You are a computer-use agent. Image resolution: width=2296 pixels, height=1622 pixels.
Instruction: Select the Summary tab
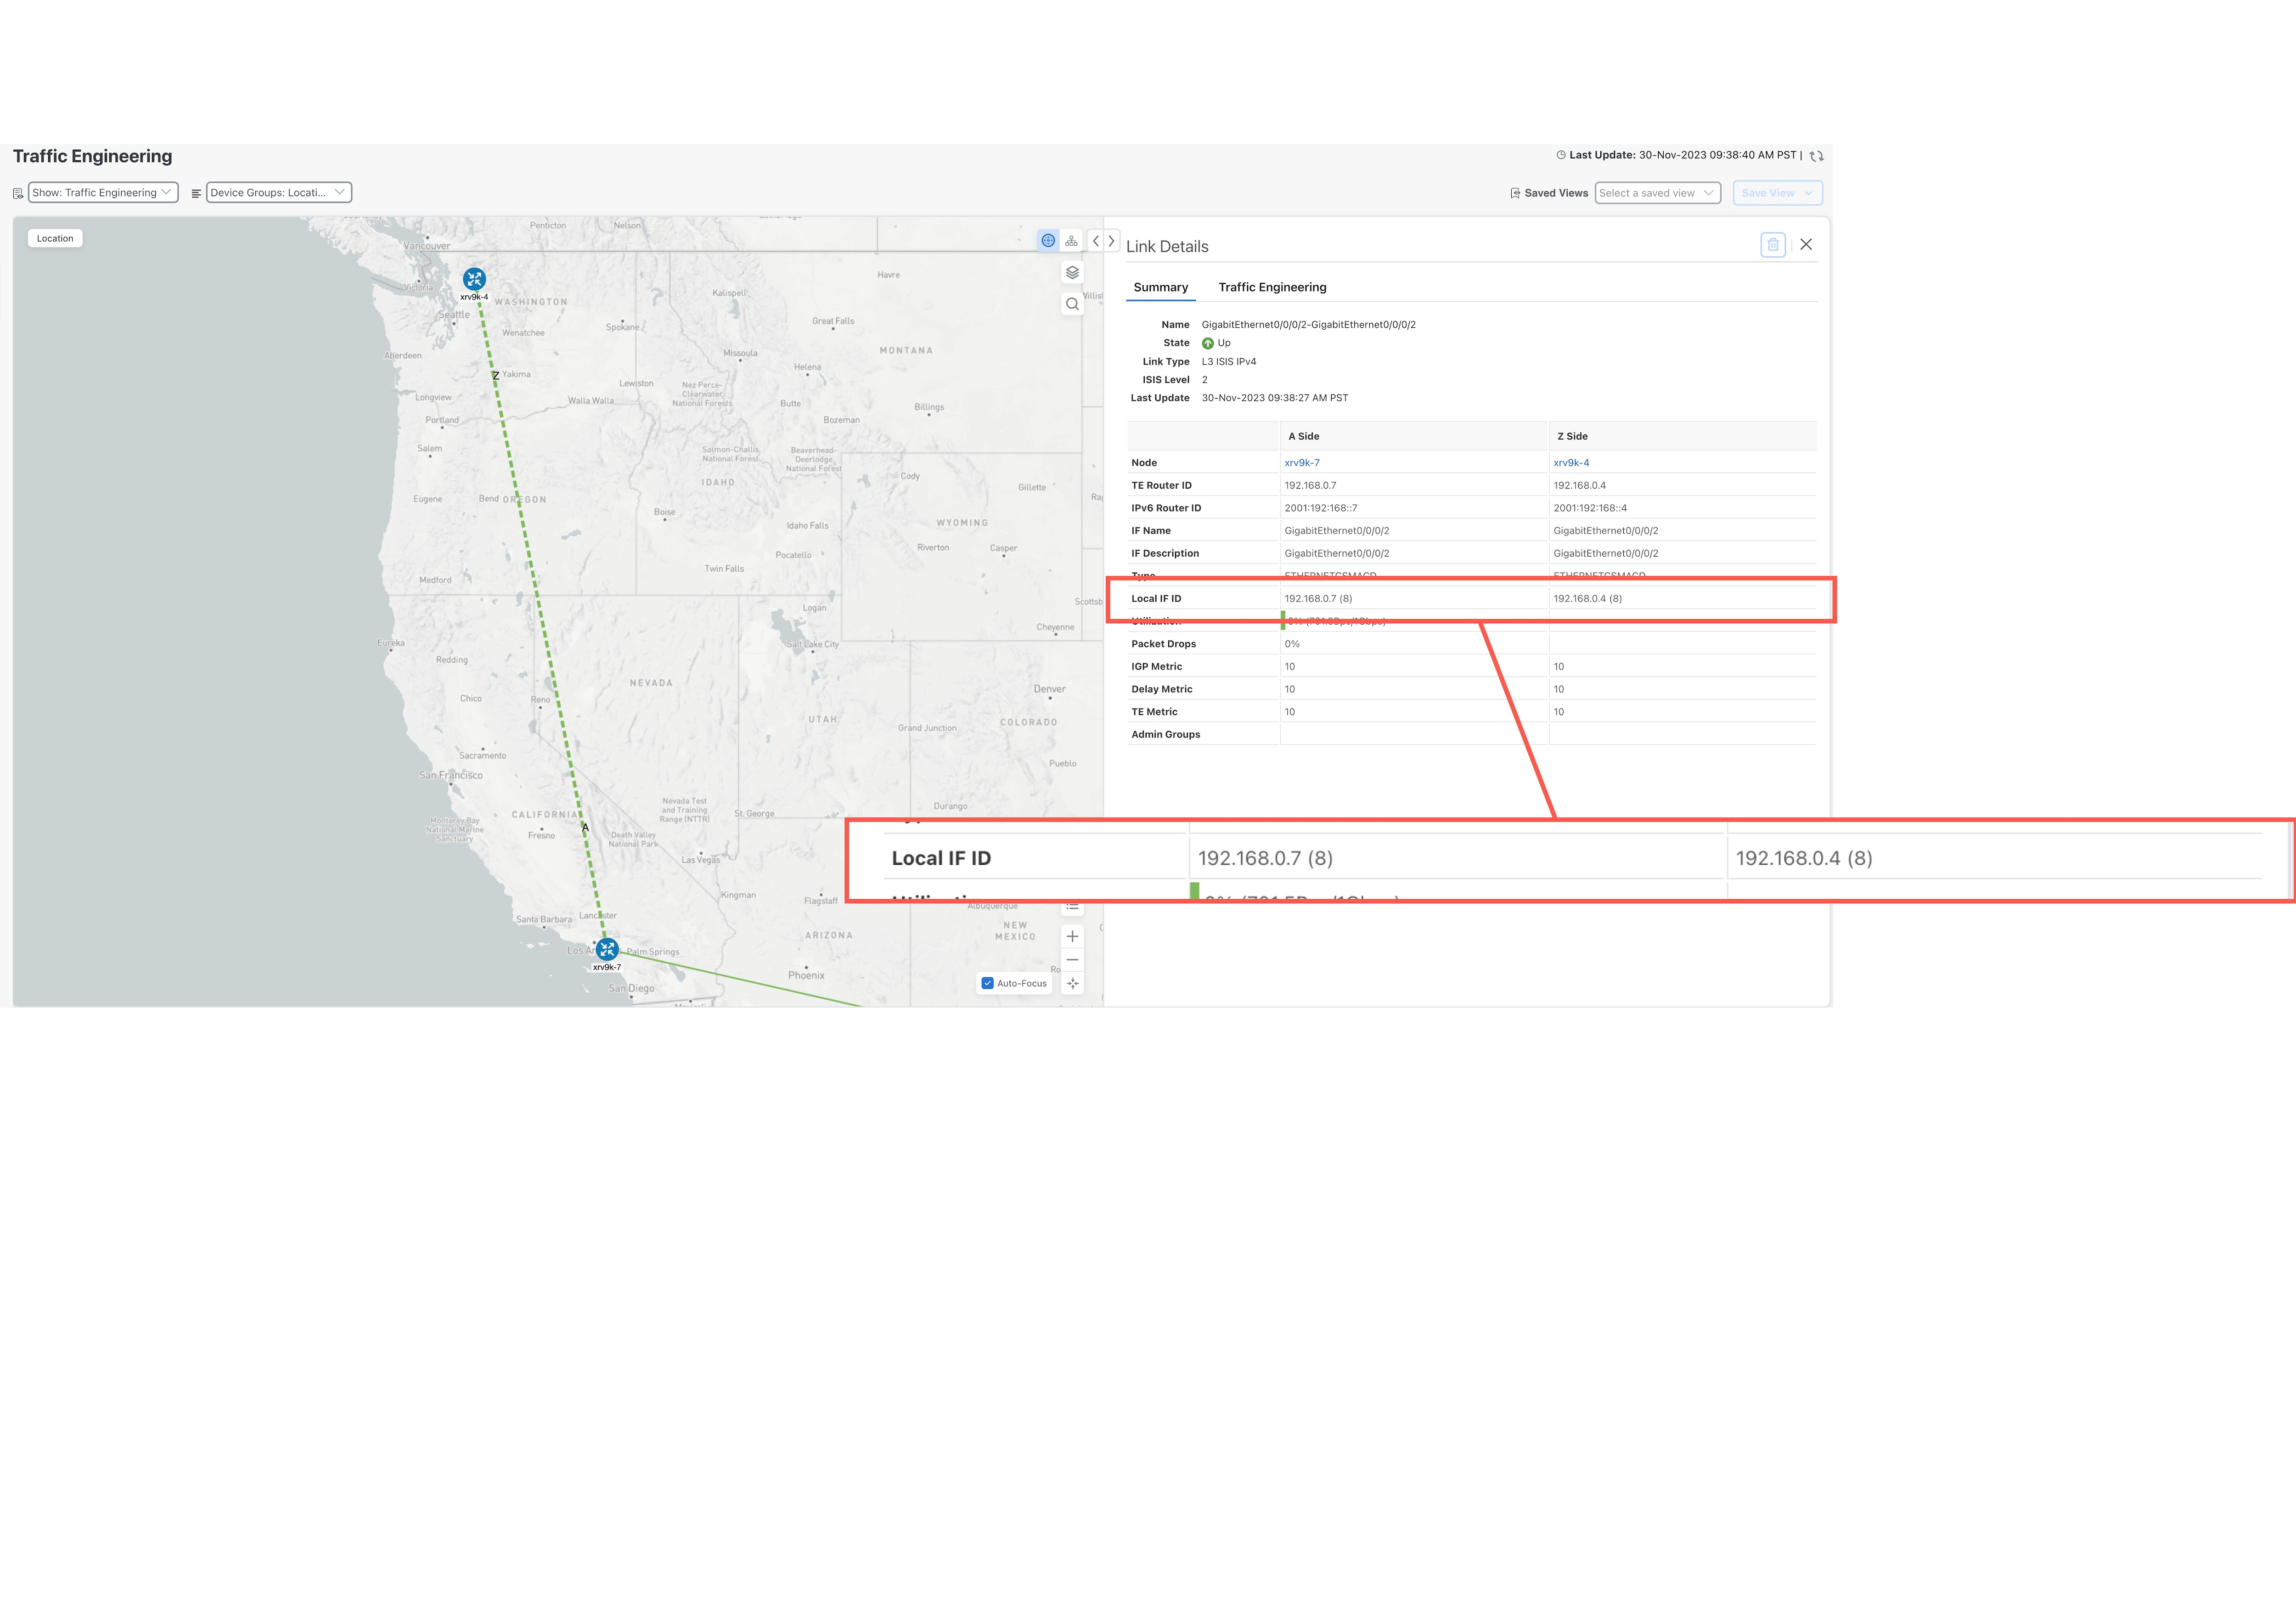click(x=1160, y=287)
